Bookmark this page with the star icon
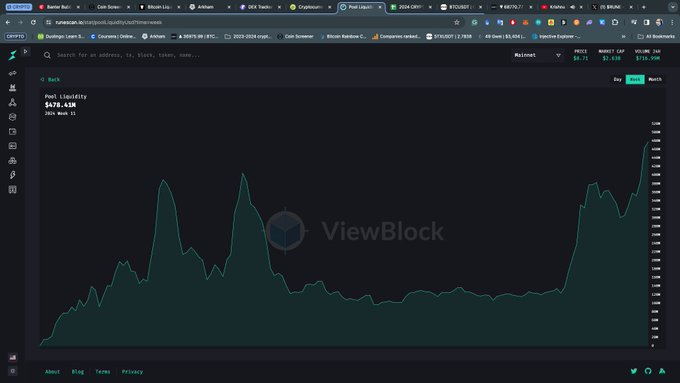Screen dimensions: 680x383 [x=457, y=22]
